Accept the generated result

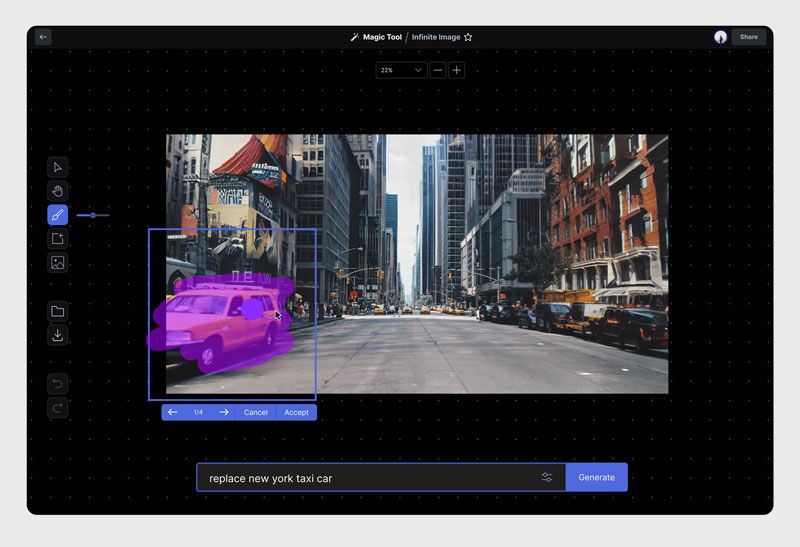(x=296, y=412)
